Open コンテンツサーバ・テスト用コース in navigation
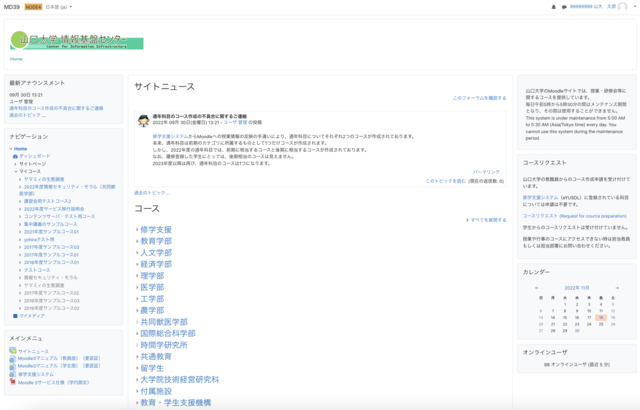Viewport: 640px width, 410px height. click(59, 216)
